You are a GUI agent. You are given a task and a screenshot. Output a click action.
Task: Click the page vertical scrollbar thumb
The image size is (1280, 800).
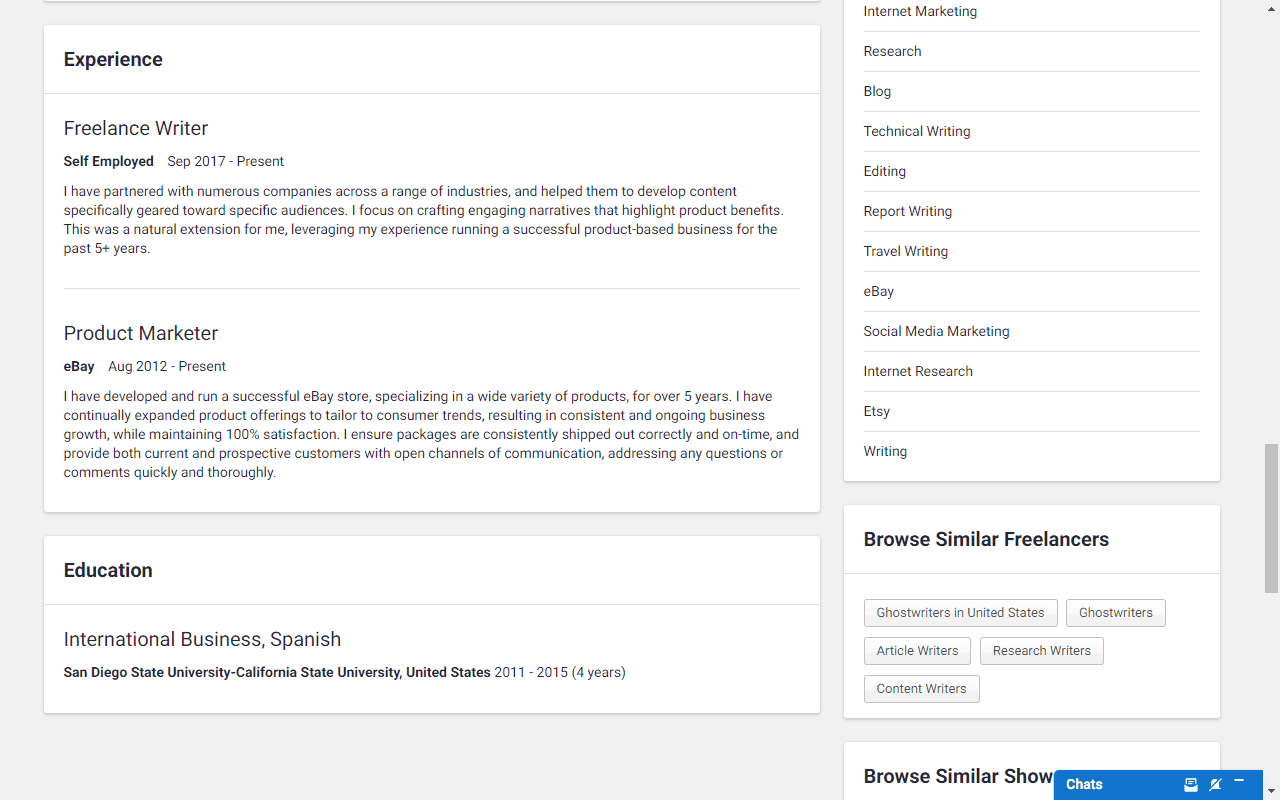point(1271,518)
